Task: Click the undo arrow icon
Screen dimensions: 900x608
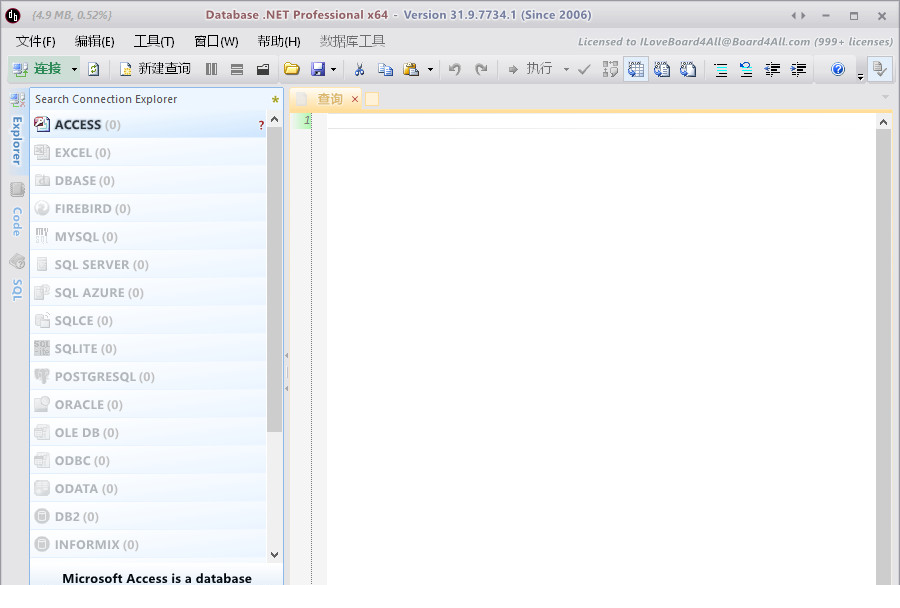Action: [x=455, y=69]
